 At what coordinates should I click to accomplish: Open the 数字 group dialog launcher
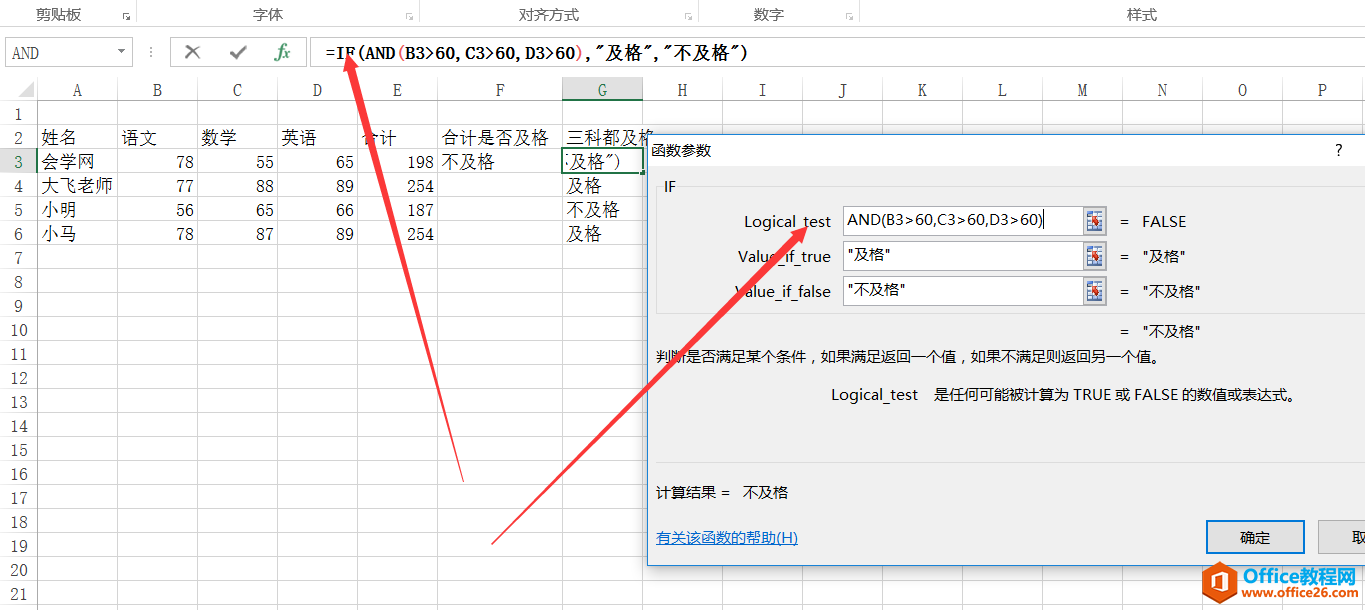[x=850, y=16]
